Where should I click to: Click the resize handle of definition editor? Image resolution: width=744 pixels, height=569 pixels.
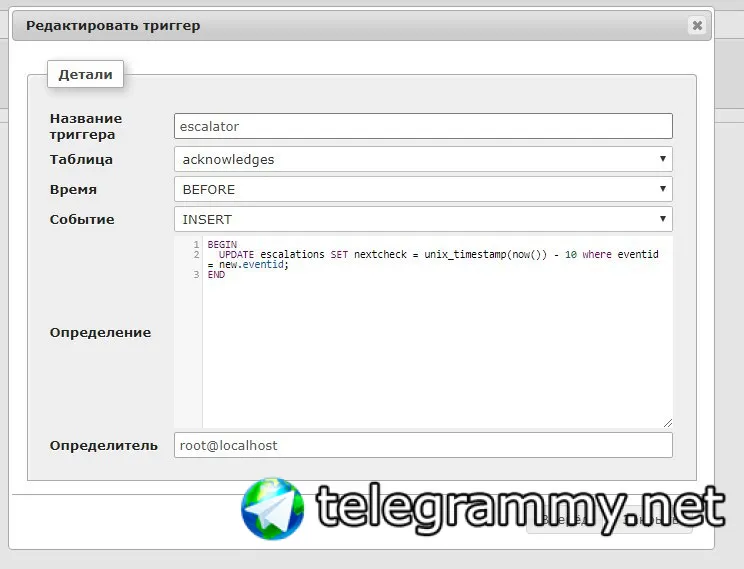click(x=668, y=423)
